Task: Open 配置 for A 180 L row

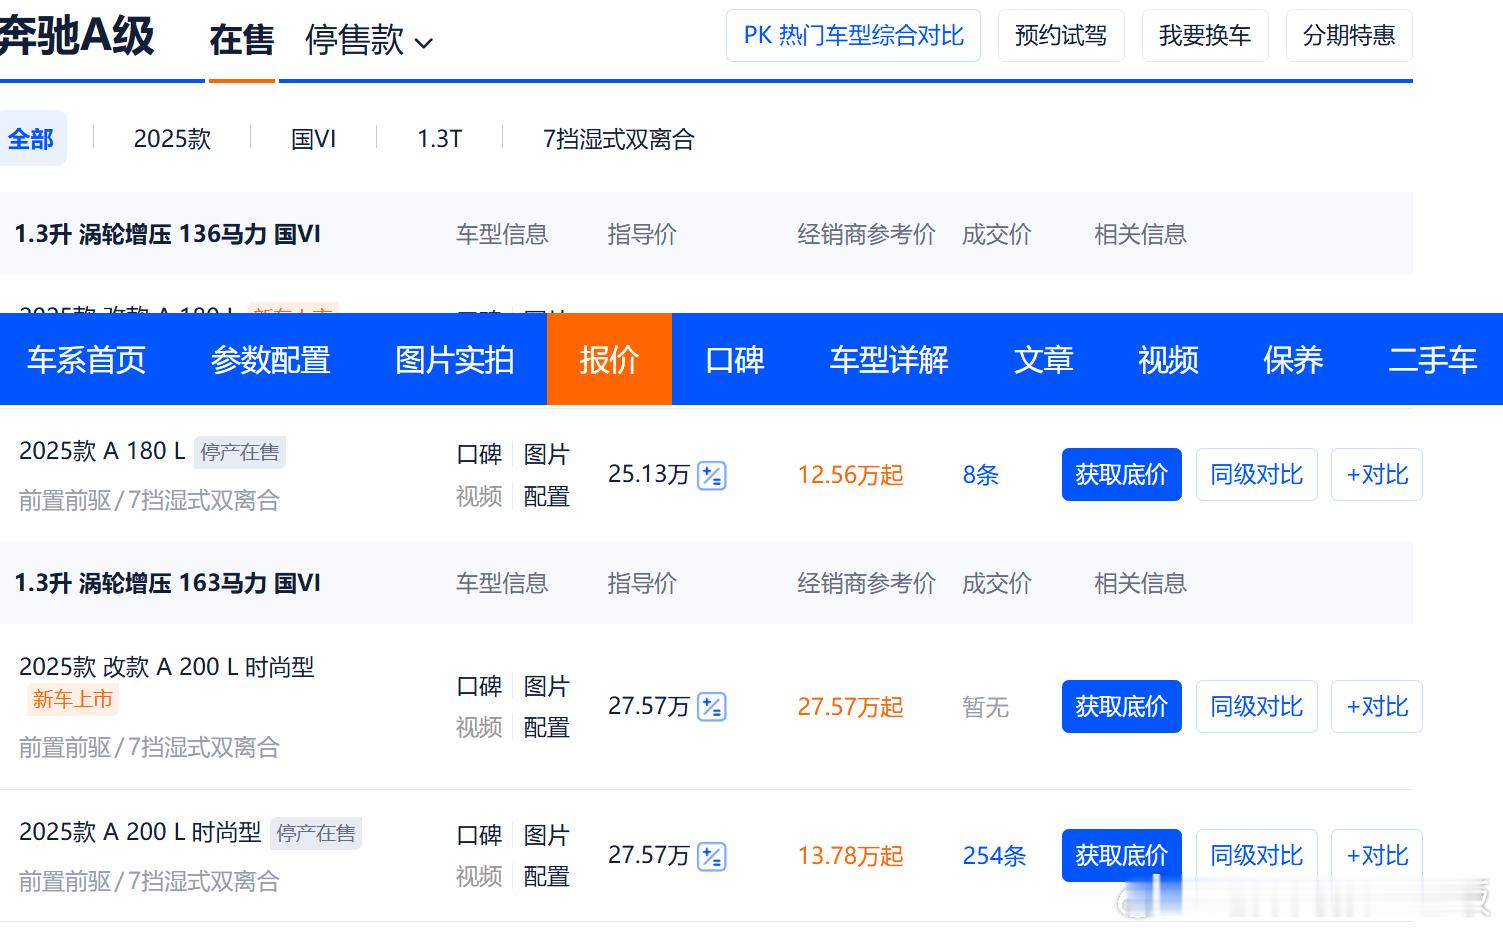Action: (547, 497)
